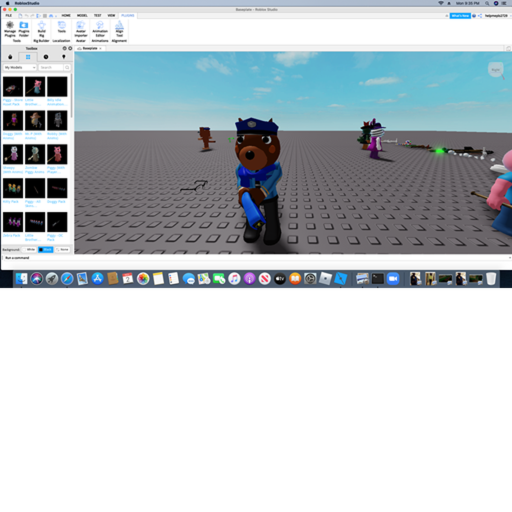Open the Kitty Pack model link

11,202
